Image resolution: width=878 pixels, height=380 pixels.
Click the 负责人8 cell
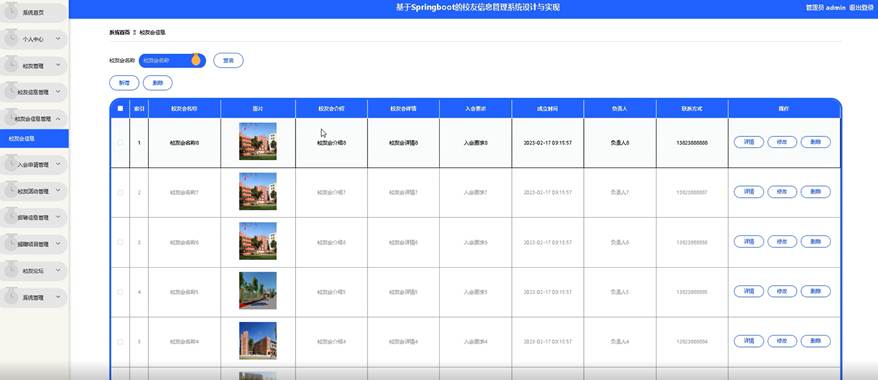(620, 143)
